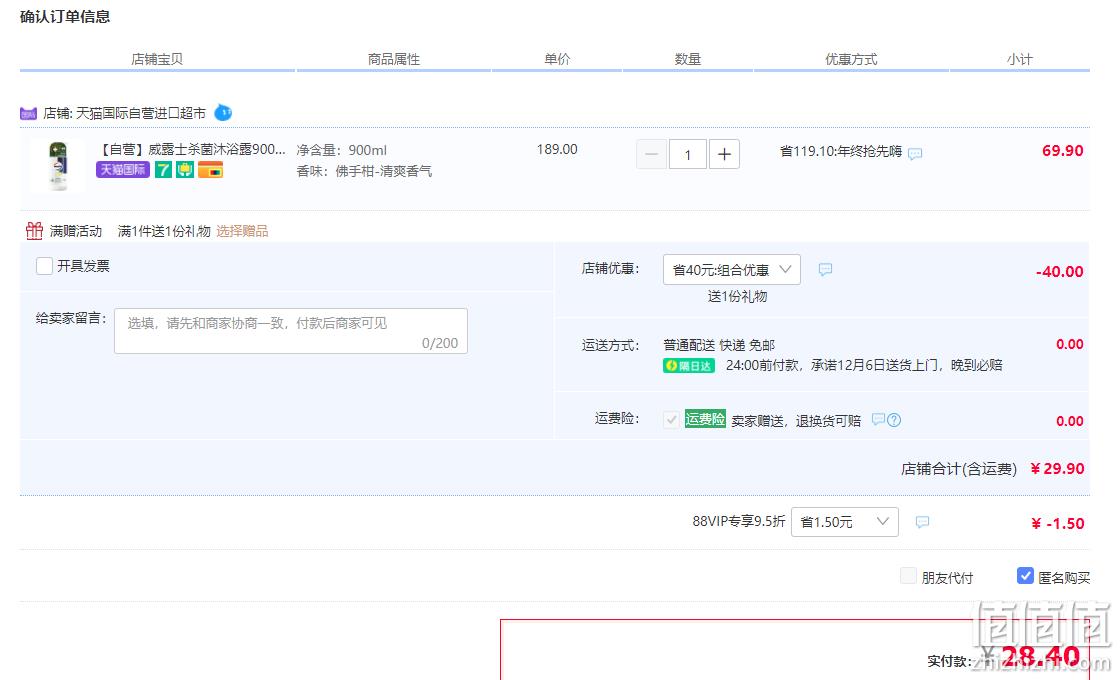Click the 189.00 unit price
Viewport: 1120px width, 680px height.
click(557, 149)
